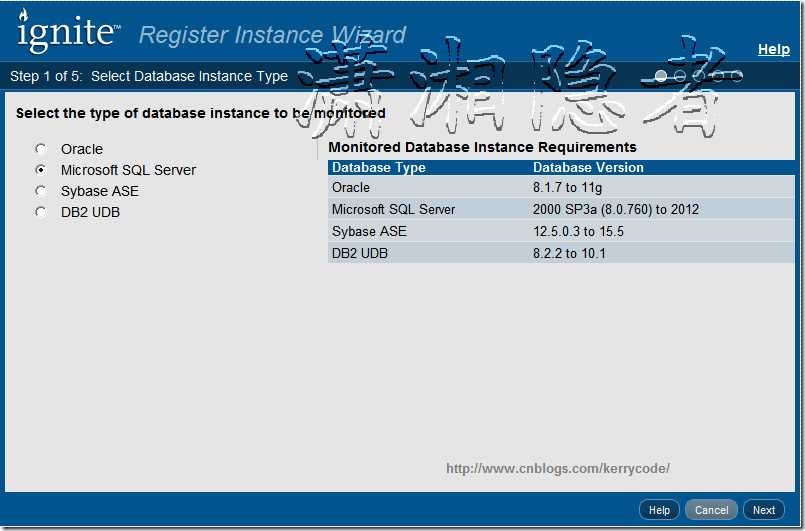Click the ignite logo

[x=67, y=31]
